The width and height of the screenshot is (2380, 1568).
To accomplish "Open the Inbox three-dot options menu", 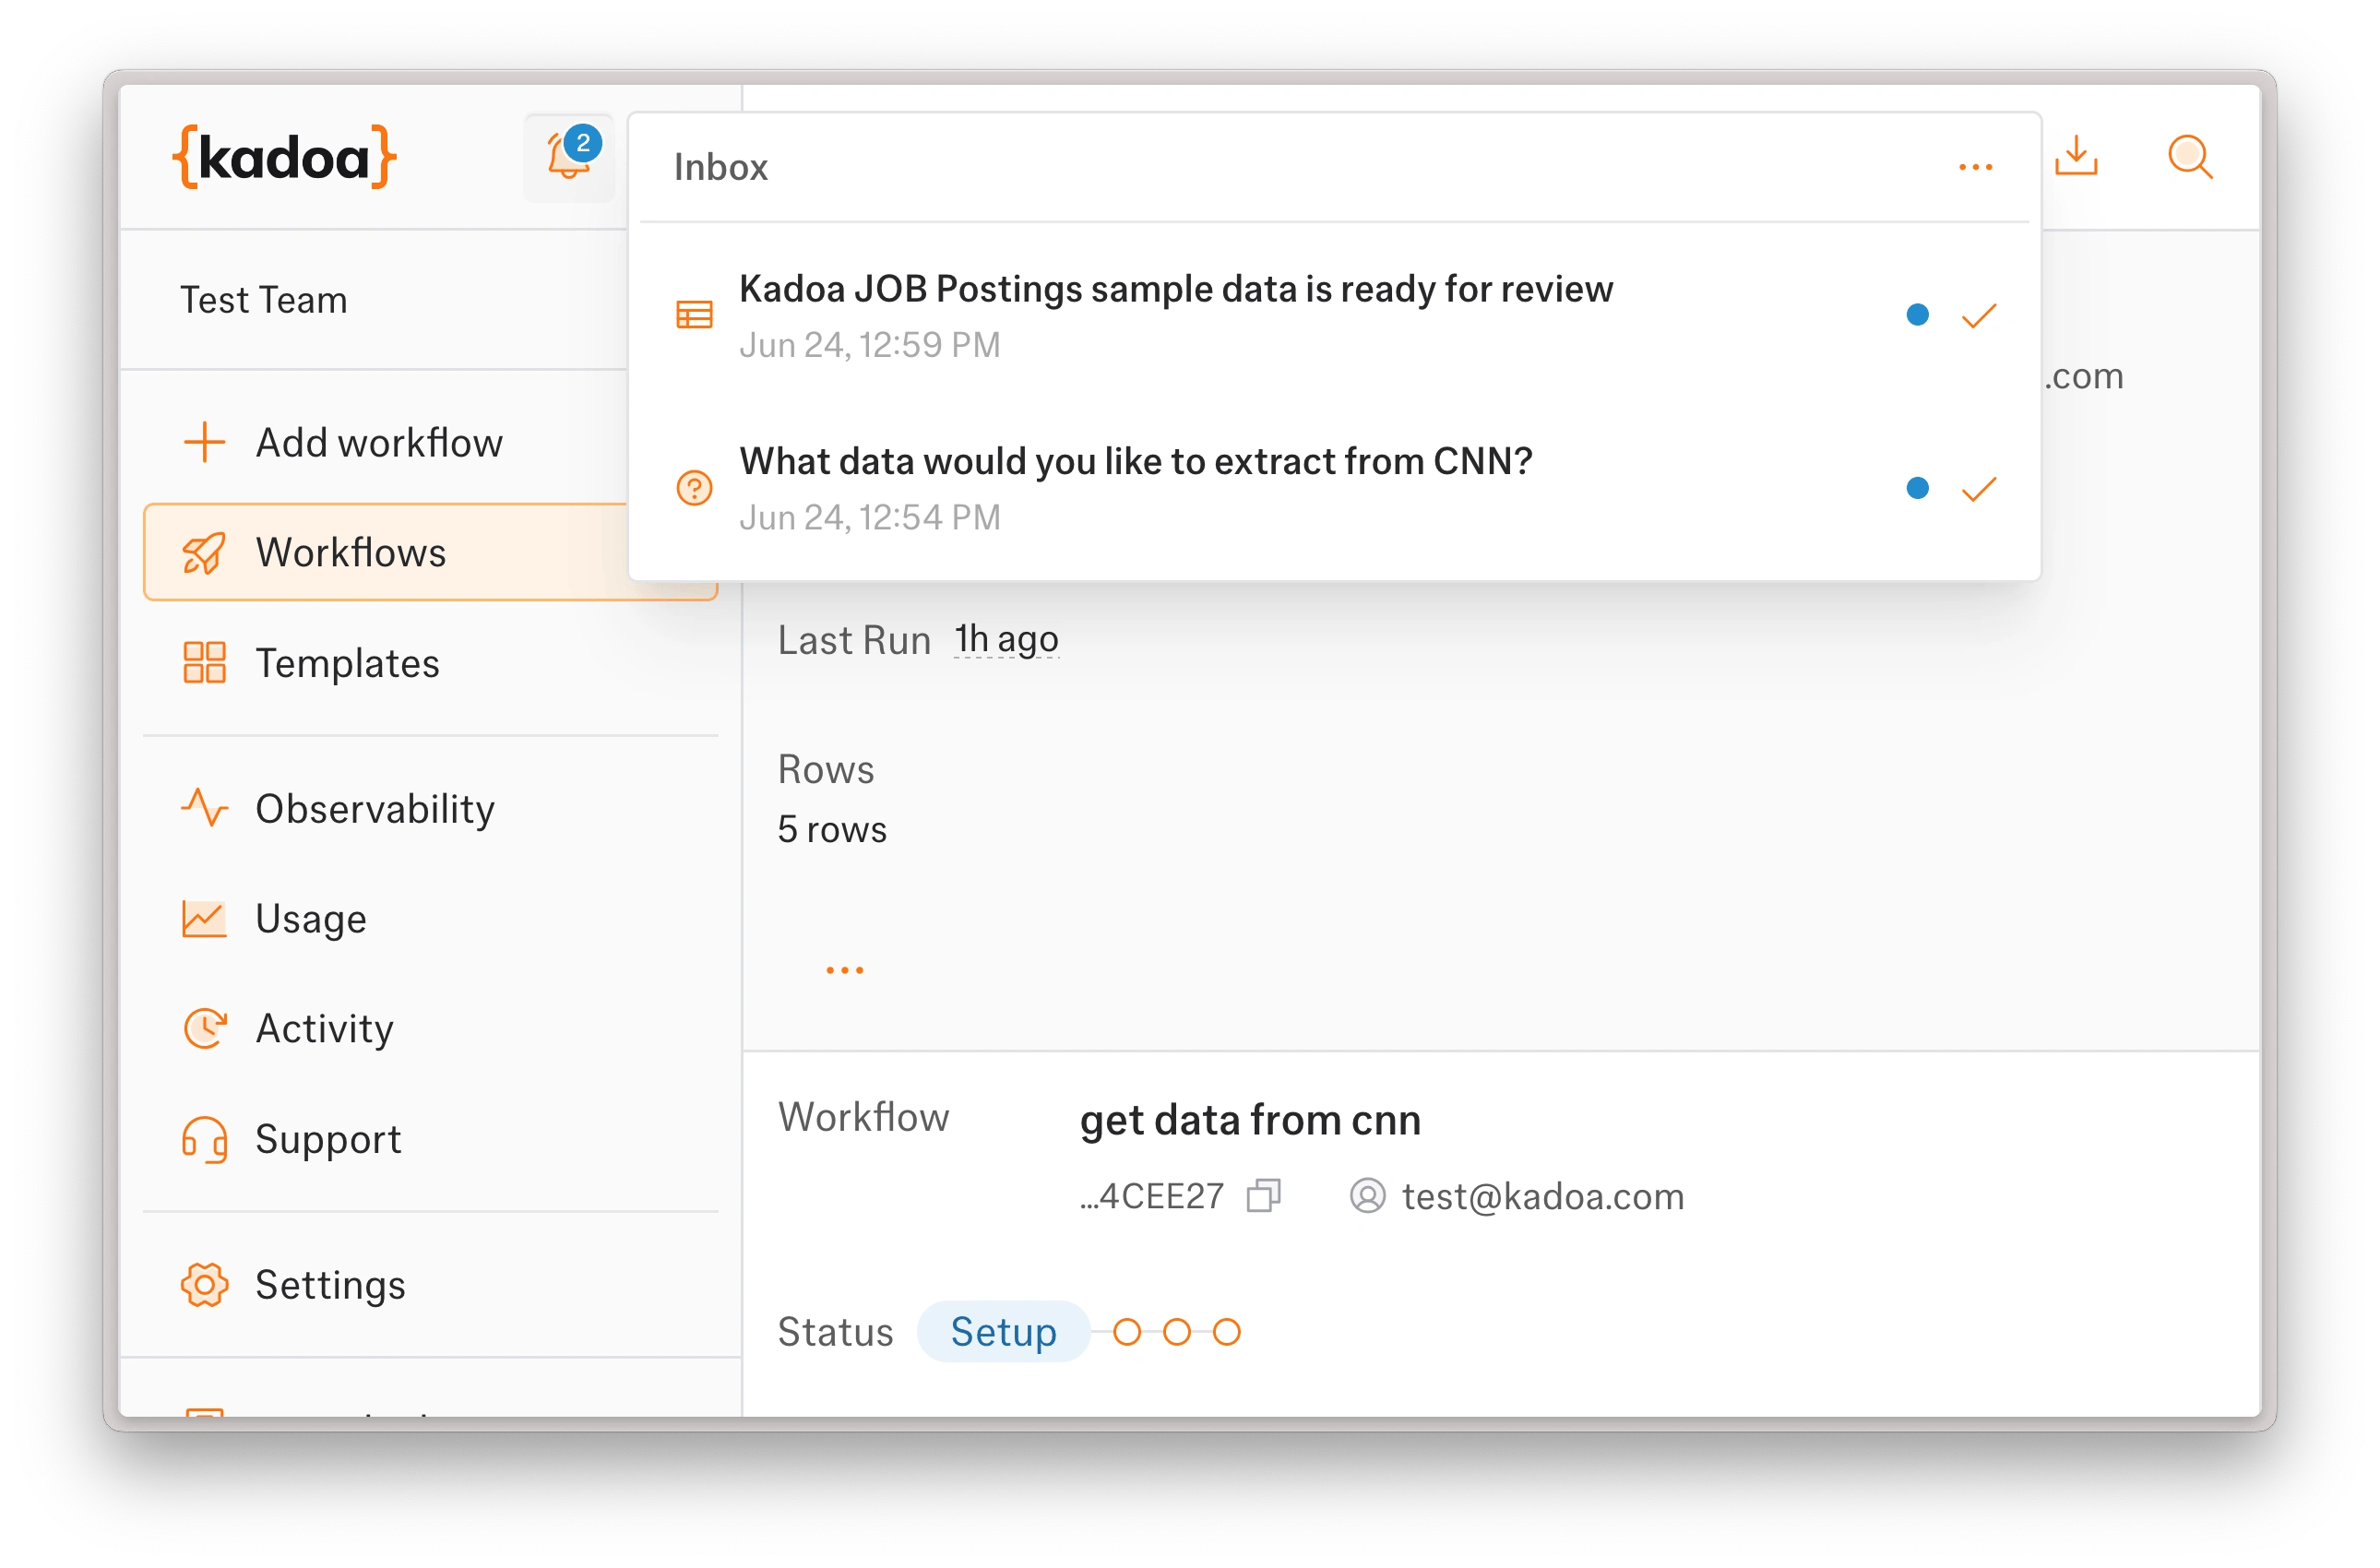I will click(x=1975, y=167).
